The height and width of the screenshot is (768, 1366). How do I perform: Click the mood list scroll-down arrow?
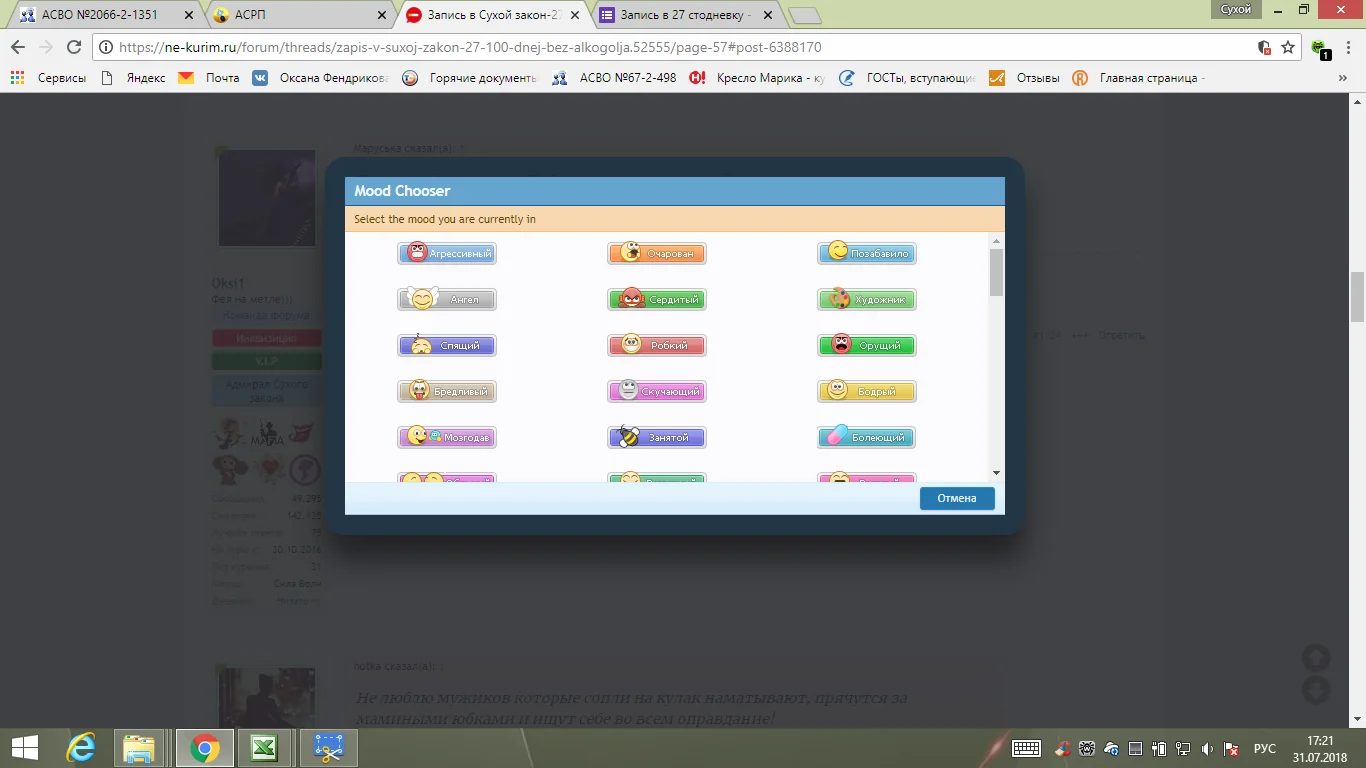tap(996, 472)
